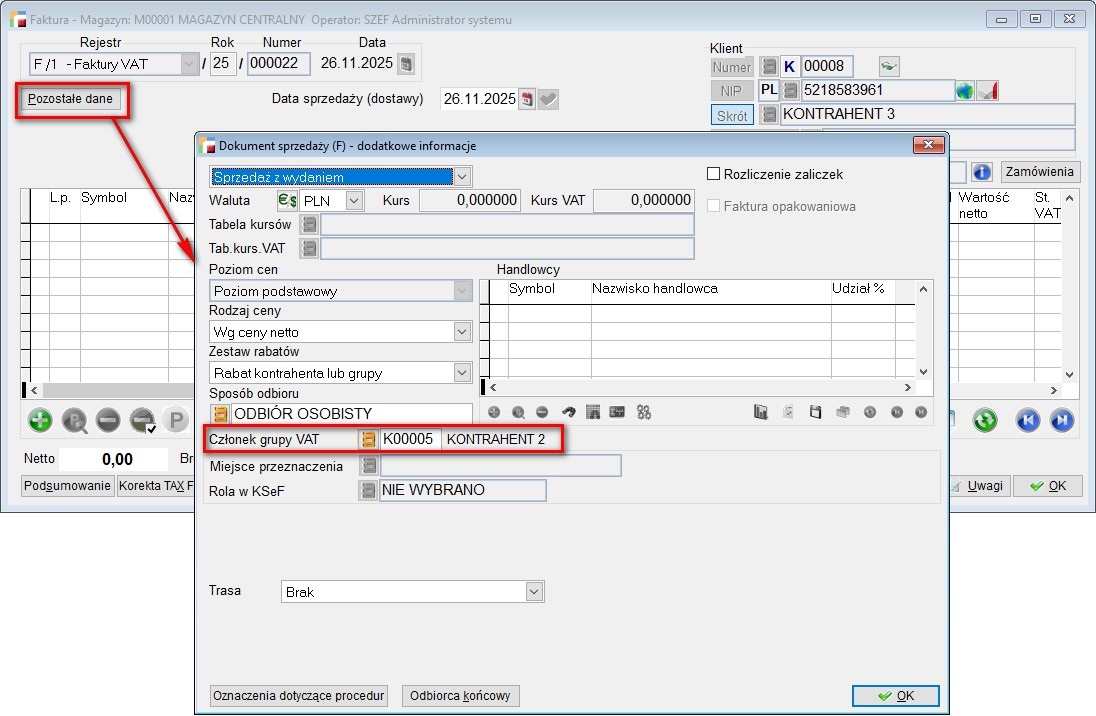Click the globe icon next to NIP
This screenshot has width=1096, height=716.
(964, 91)
